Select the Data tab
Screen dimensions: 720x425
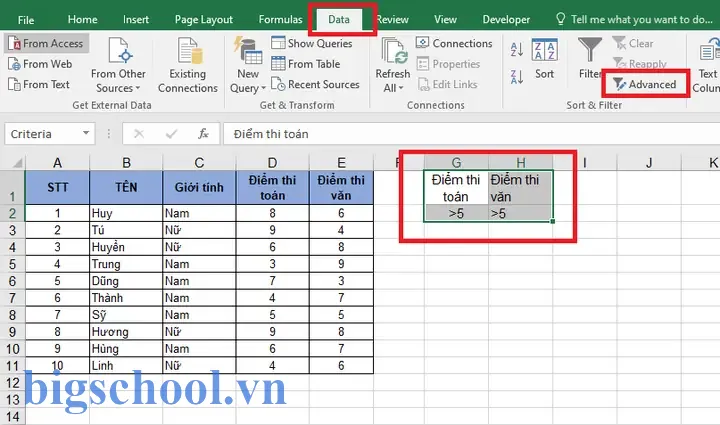click(339, 19)
